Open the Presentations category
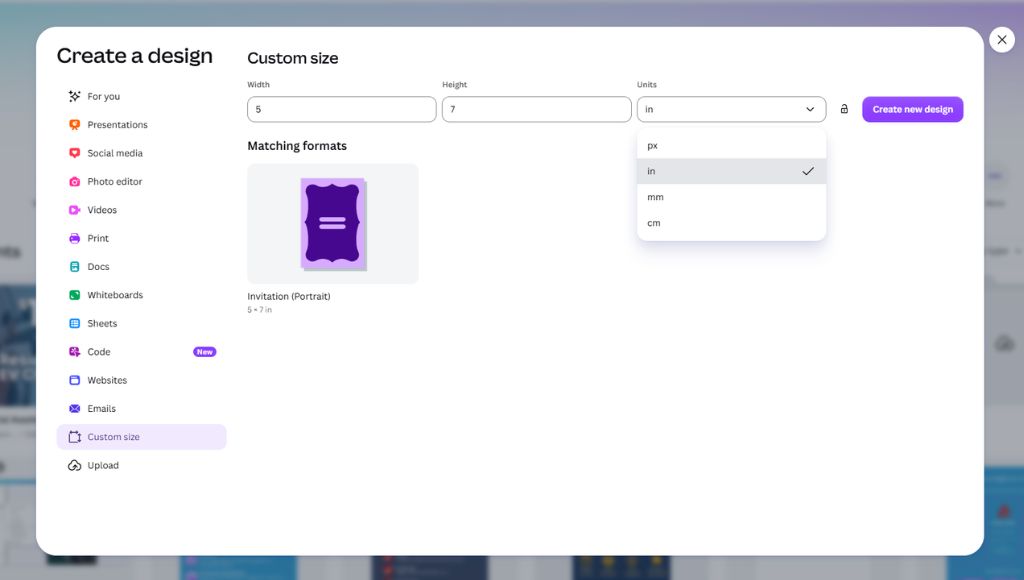1024x580 pixels. pyautogui.click(x=141, y=125)
